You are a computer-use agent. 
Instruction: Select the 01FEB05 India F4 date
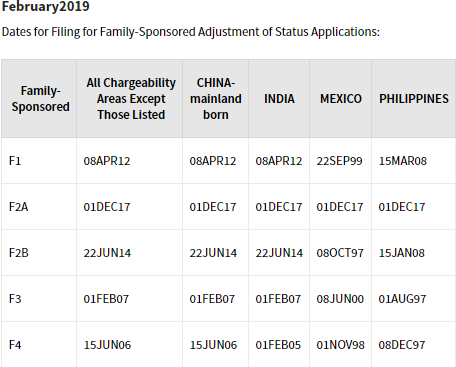278,345
